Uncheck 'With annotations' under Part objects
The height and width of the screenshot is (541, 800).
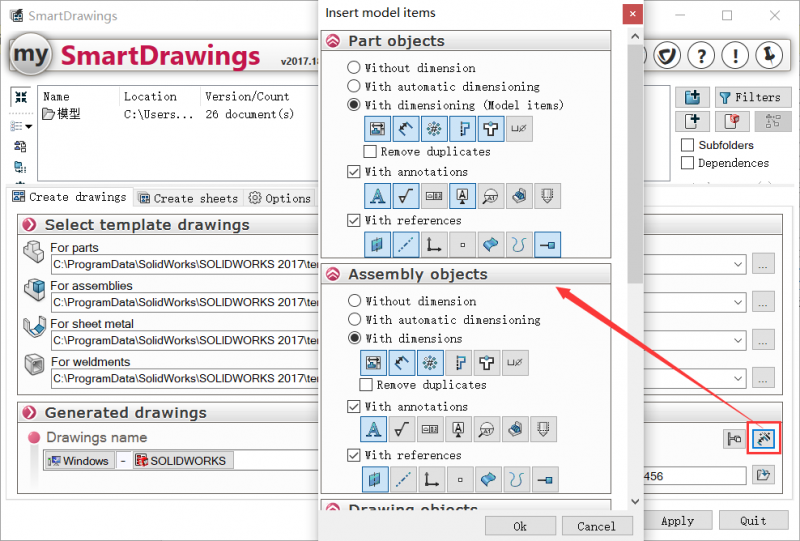[x=353, y=171]
